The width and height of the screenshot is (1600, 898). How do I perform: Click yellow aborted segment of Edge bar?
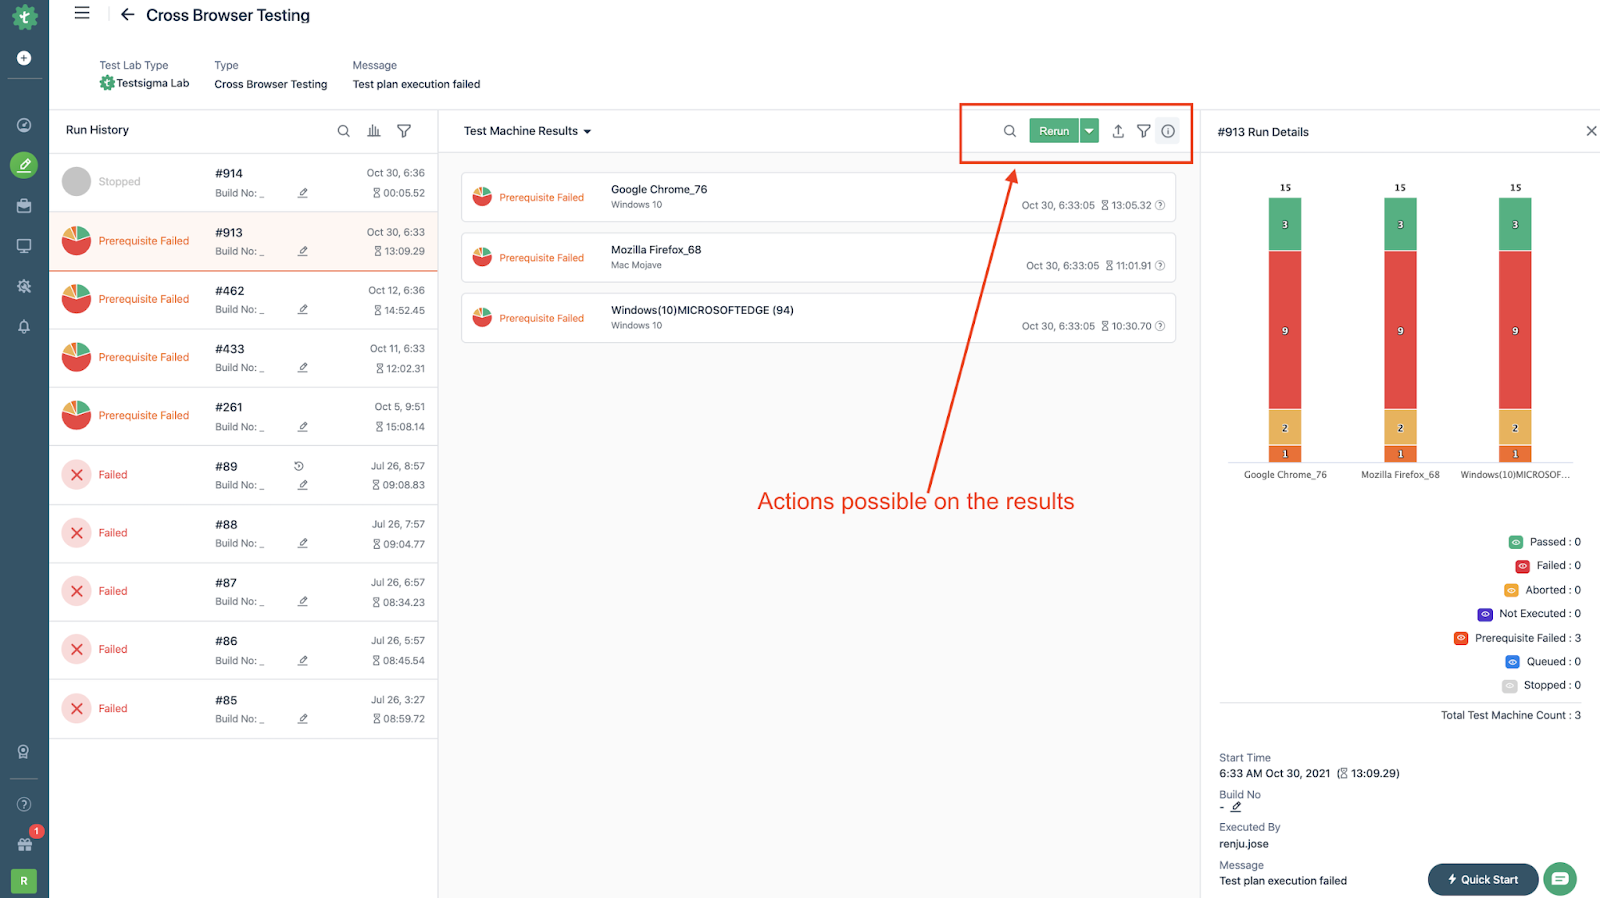[1515, 427]
